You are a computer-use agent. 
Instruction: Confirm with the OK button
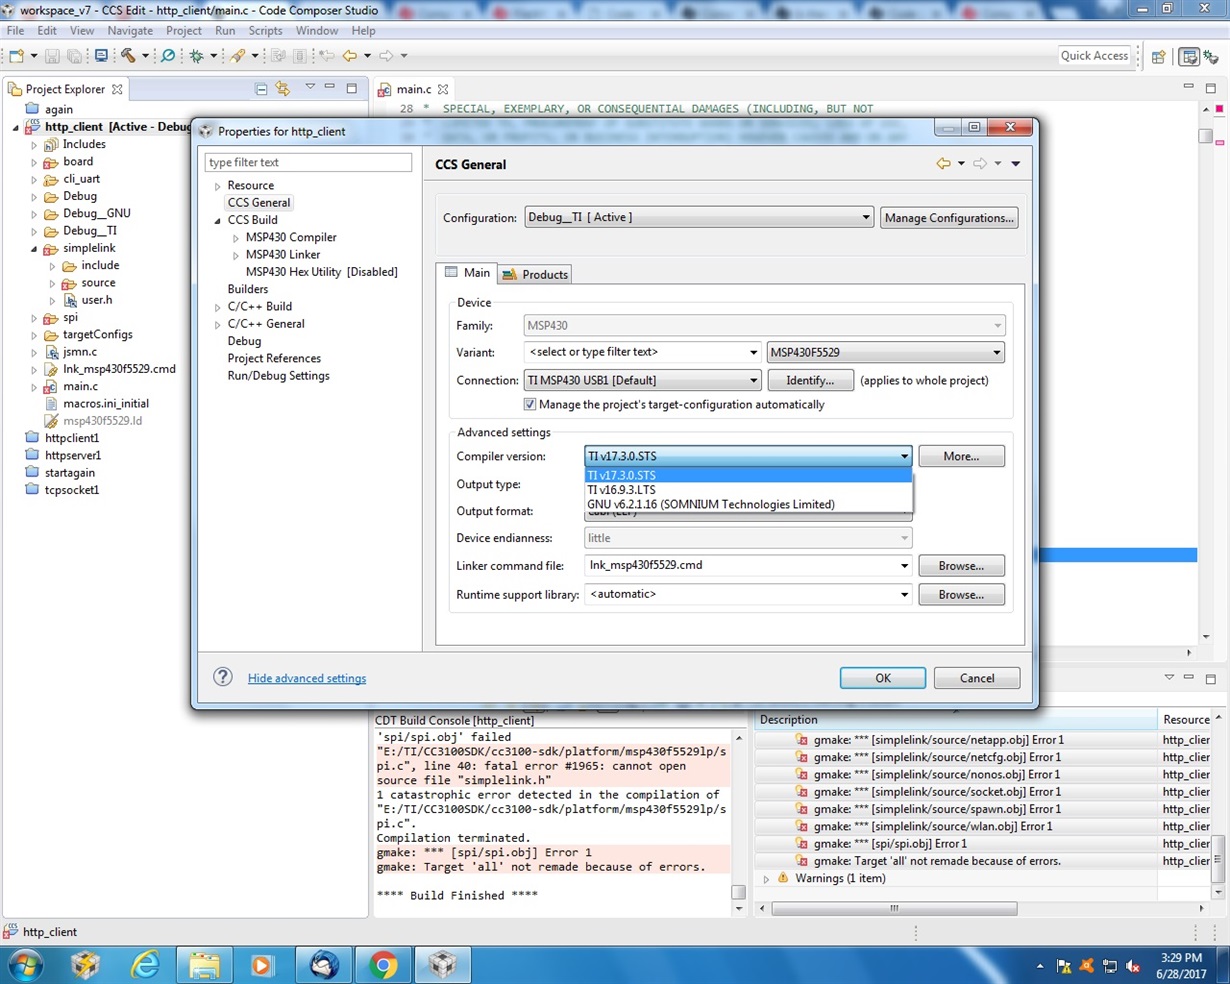(x=883, y=678)
